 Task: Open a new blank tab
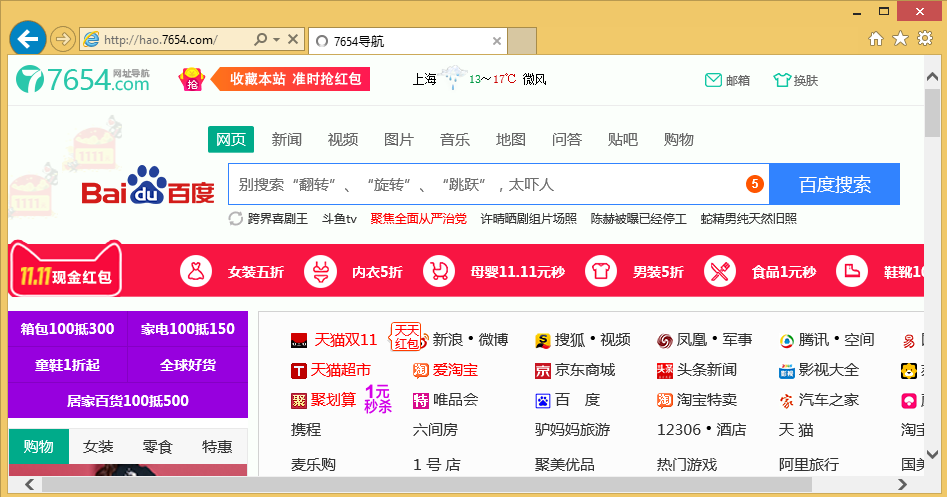coord(522,41)
